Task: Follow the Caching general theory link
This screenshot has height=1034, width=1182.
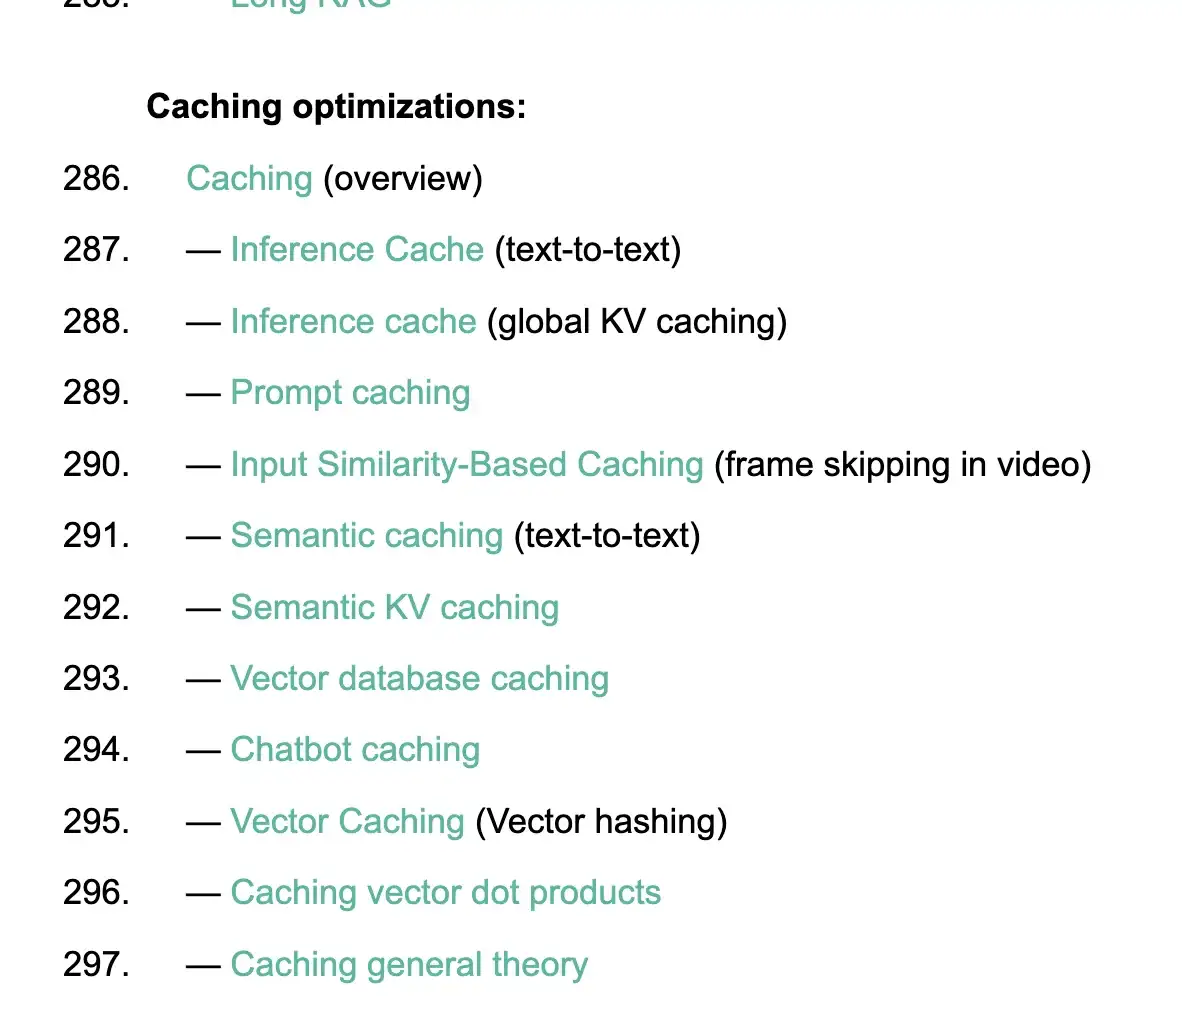Action: [409, 965]
